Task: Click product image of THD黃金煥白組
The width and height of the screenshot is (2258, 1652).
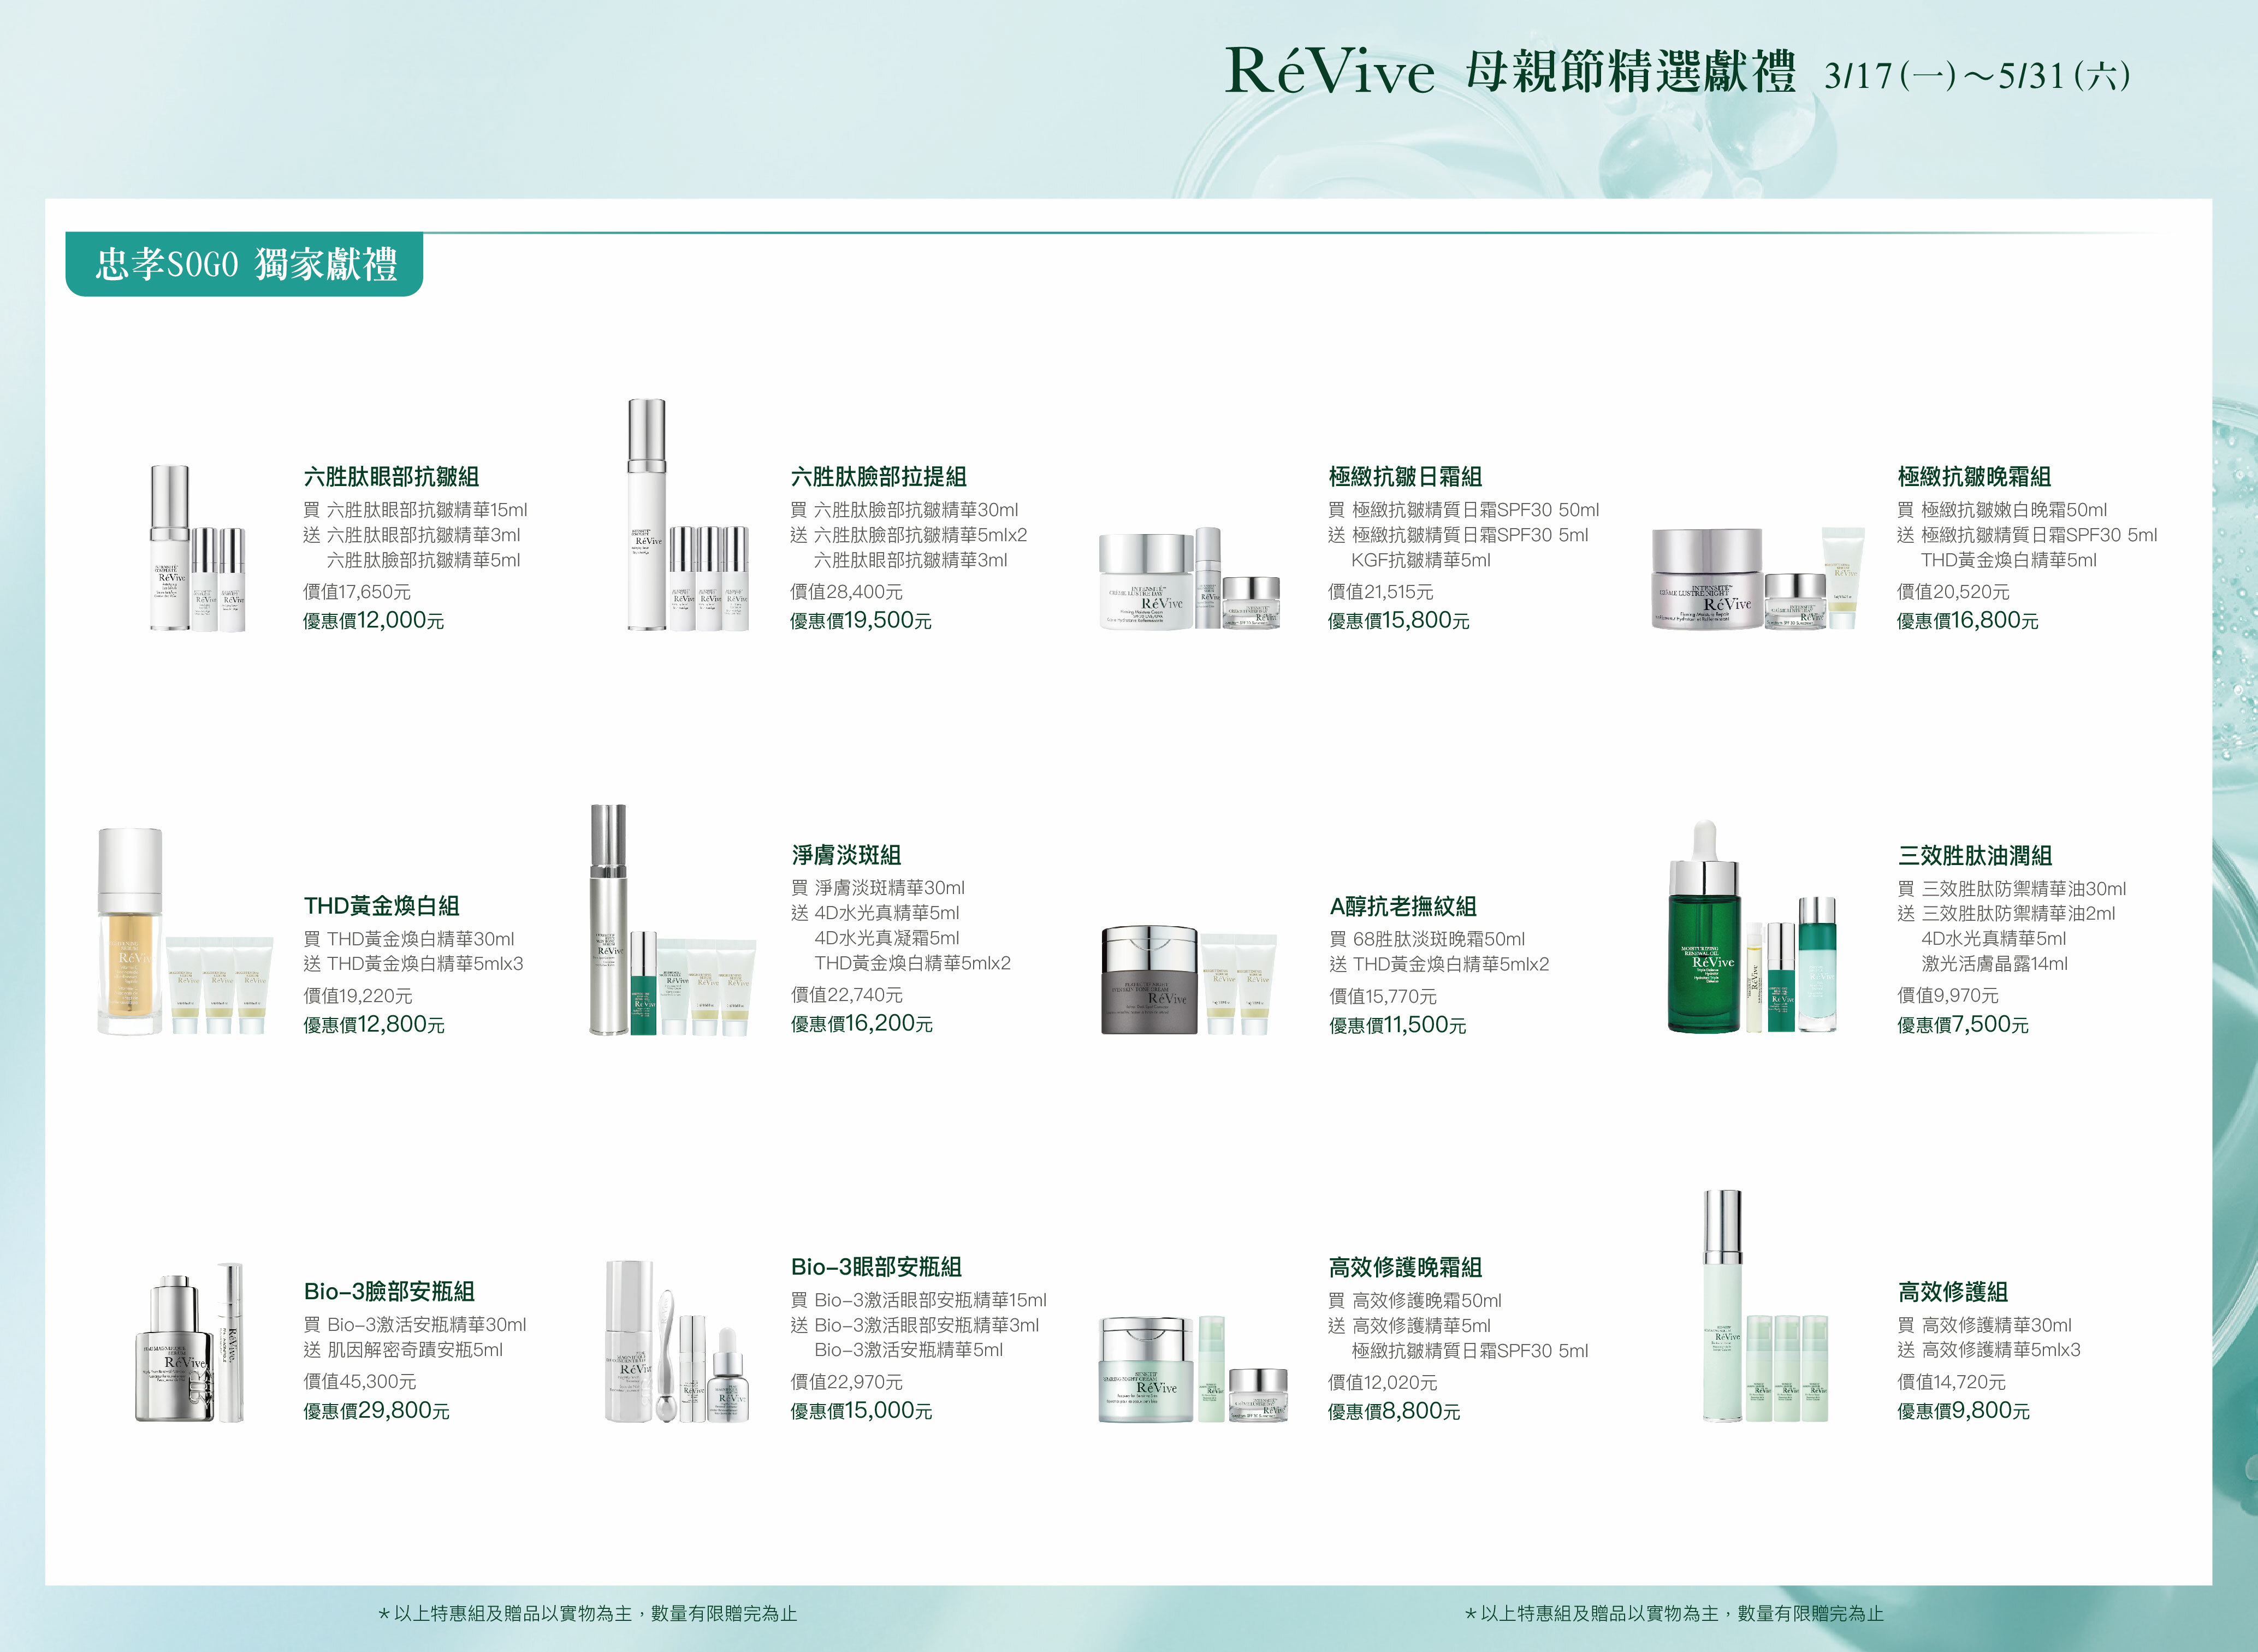Action: pyautogui.click(x=185, y=931)
